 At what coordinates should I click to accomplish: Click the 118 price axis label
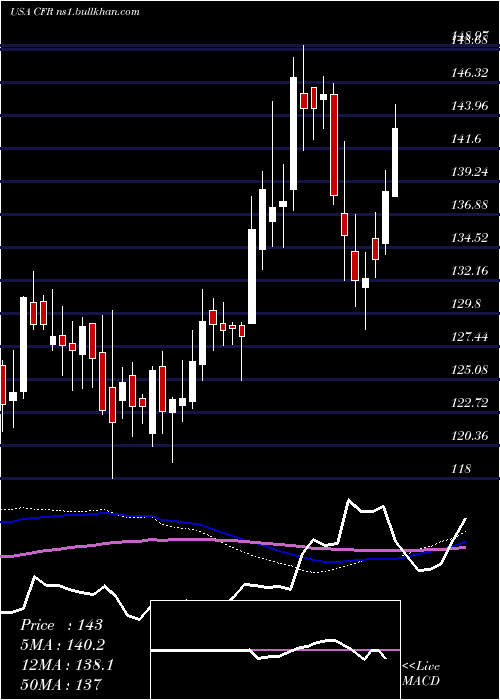point(461,469)
